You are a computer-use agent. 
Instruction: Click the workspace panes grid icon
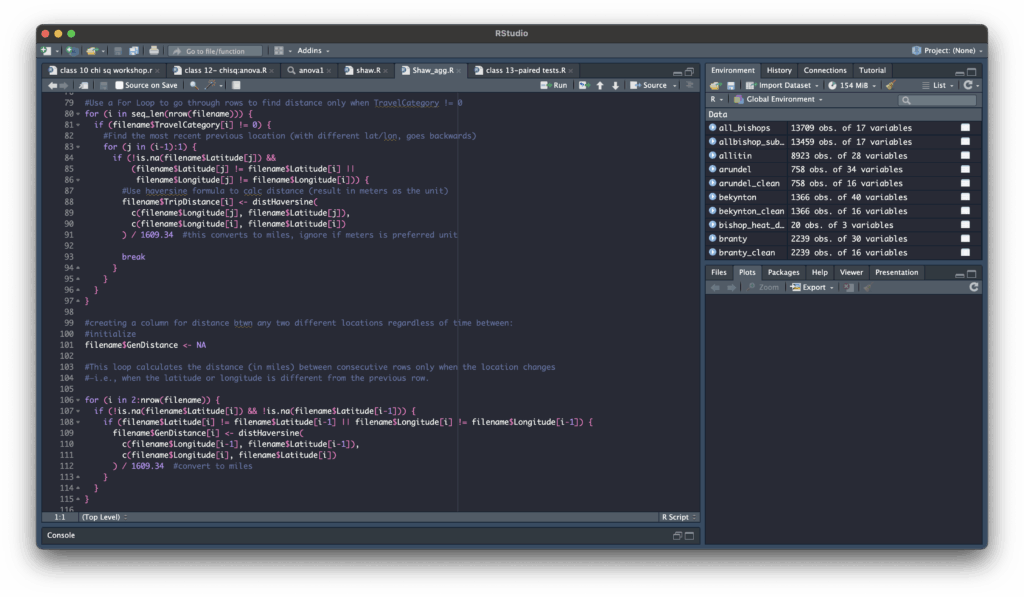(x=279, y=50)
